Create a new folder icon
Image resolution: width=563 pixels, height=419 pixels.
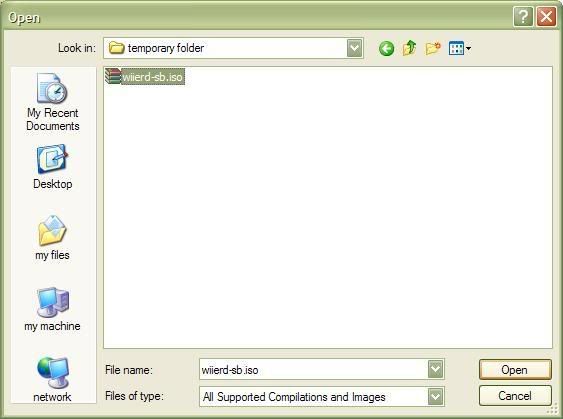tap(433, 48)
